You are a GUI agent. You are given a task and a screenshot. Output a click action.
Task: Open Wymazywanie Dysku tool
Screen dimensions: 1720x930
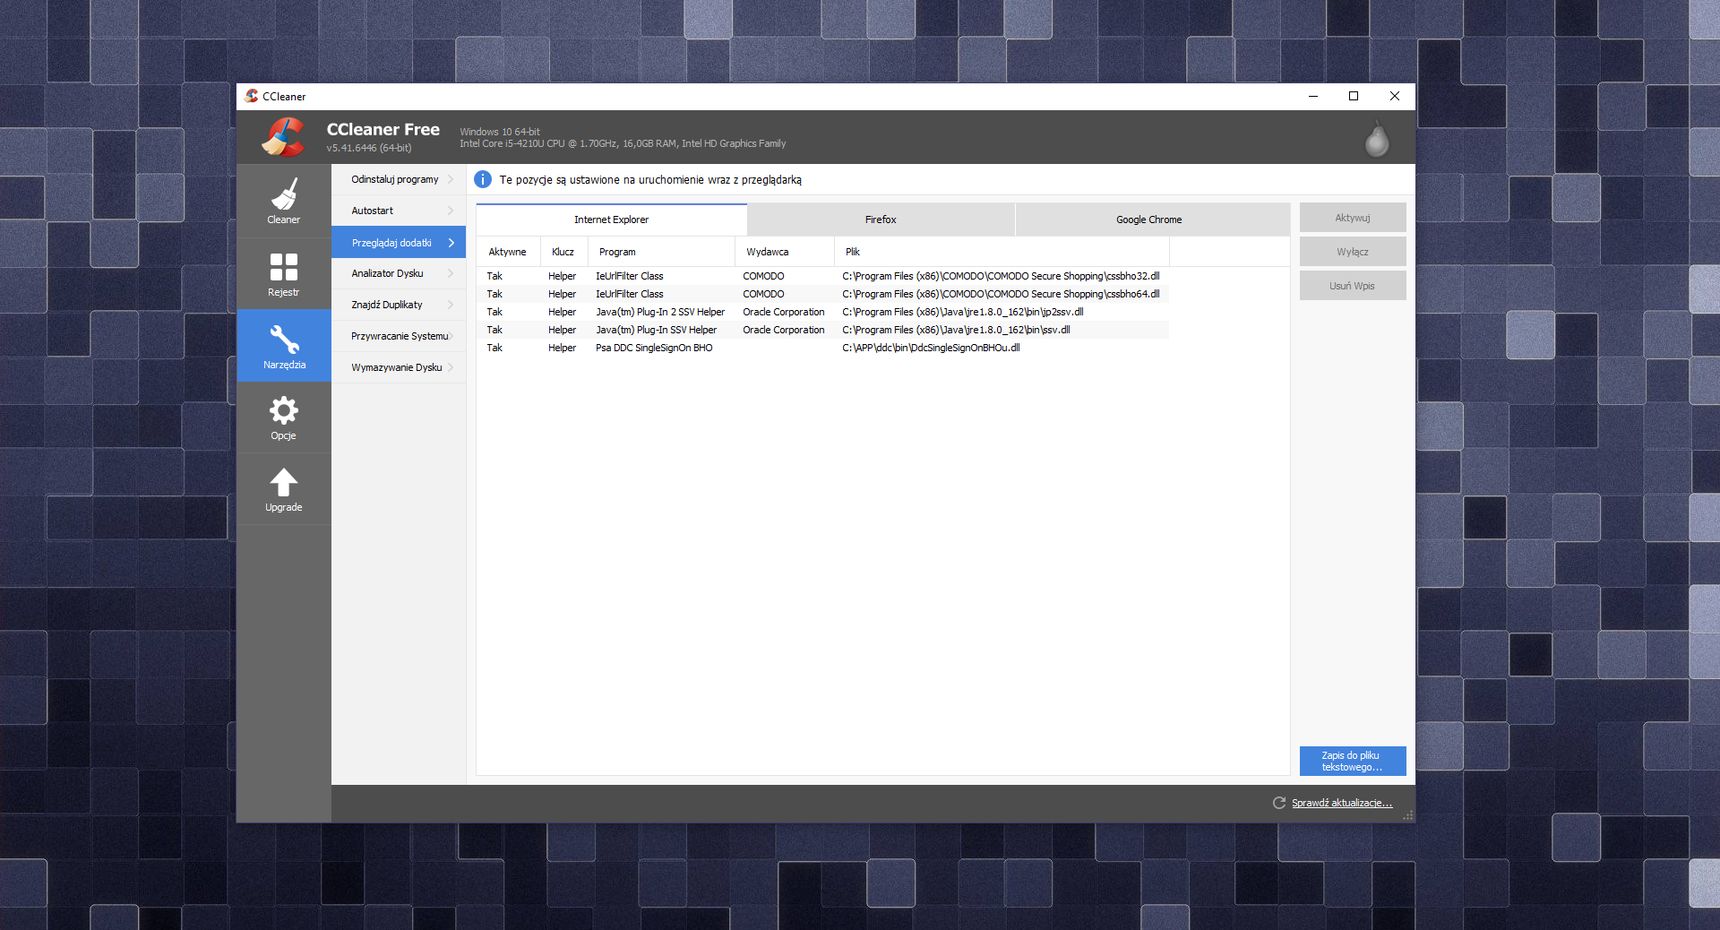click(399, 367)
